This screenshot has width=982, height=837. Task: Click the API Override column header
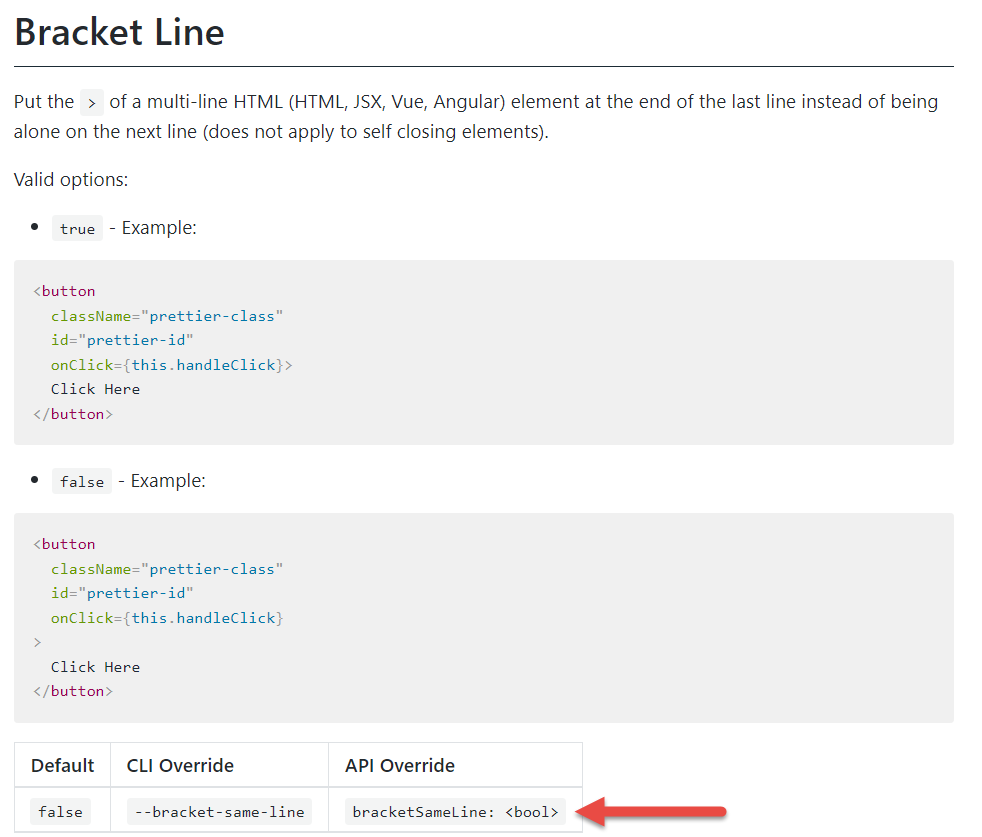pos(398,764)
